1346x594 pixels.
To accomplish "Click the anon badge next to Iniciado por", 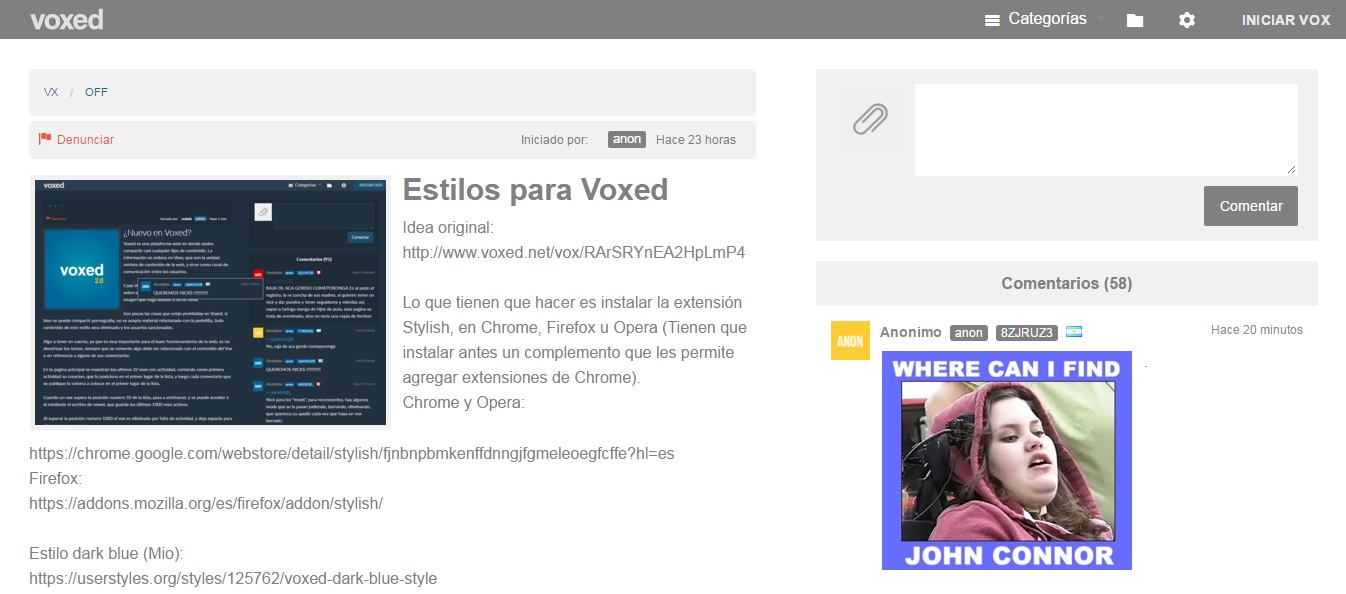I will click(x=626, y=139).
